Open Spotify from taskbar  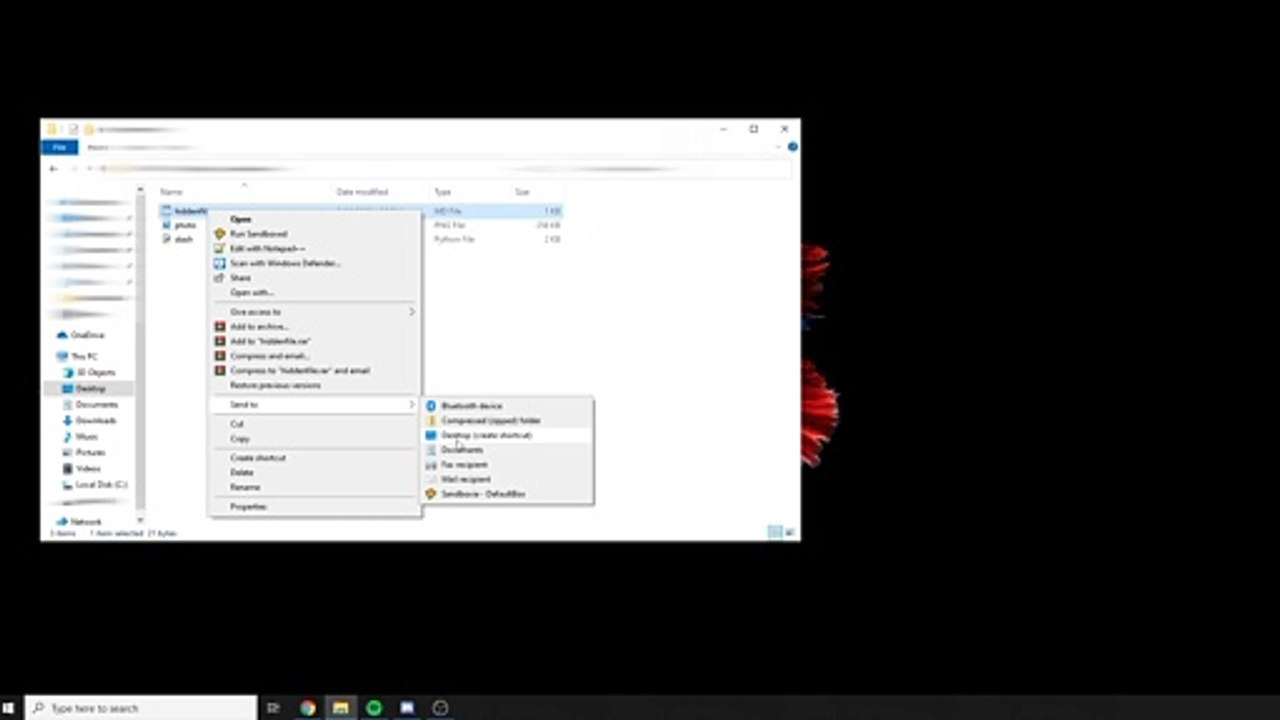pyautogui.click(x=374, y=708)
